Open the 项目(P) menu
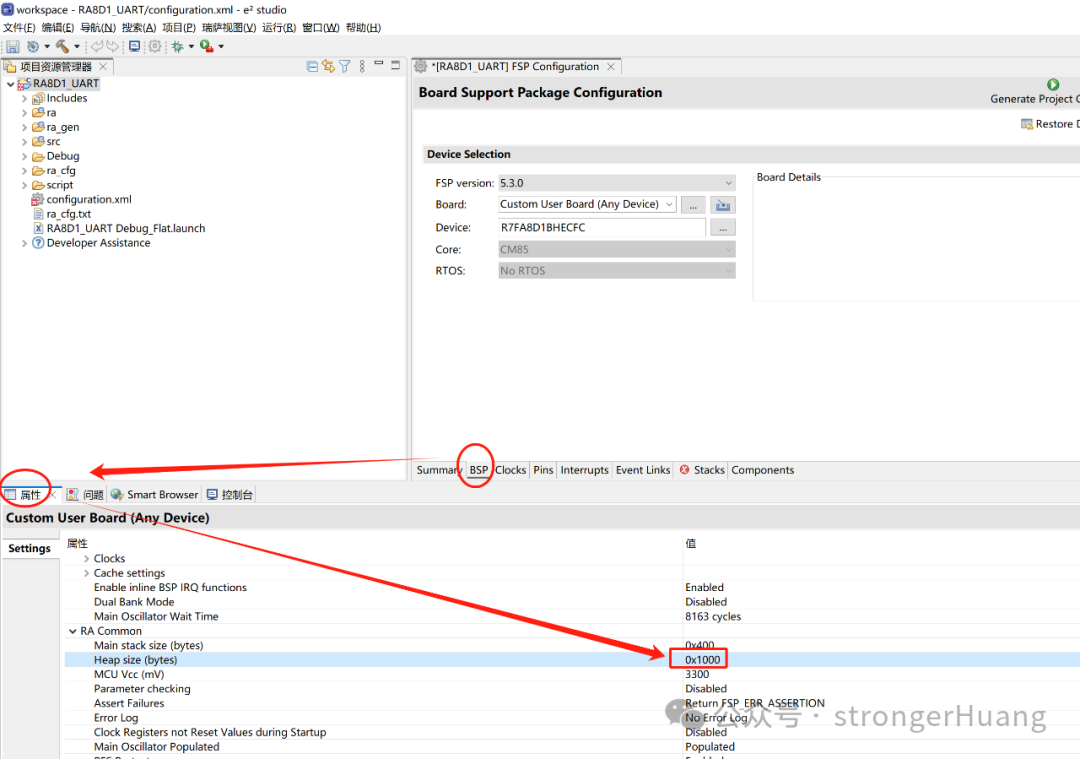 179,28
